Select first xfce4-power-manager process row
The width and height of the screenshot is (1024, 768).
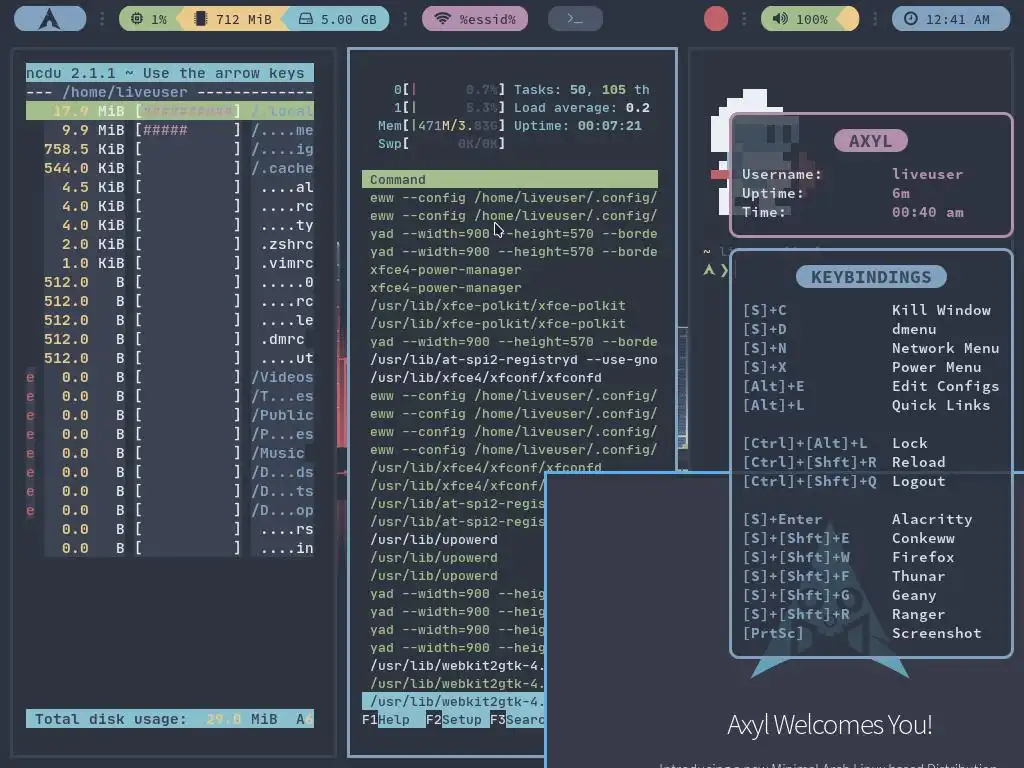(509, 269)
